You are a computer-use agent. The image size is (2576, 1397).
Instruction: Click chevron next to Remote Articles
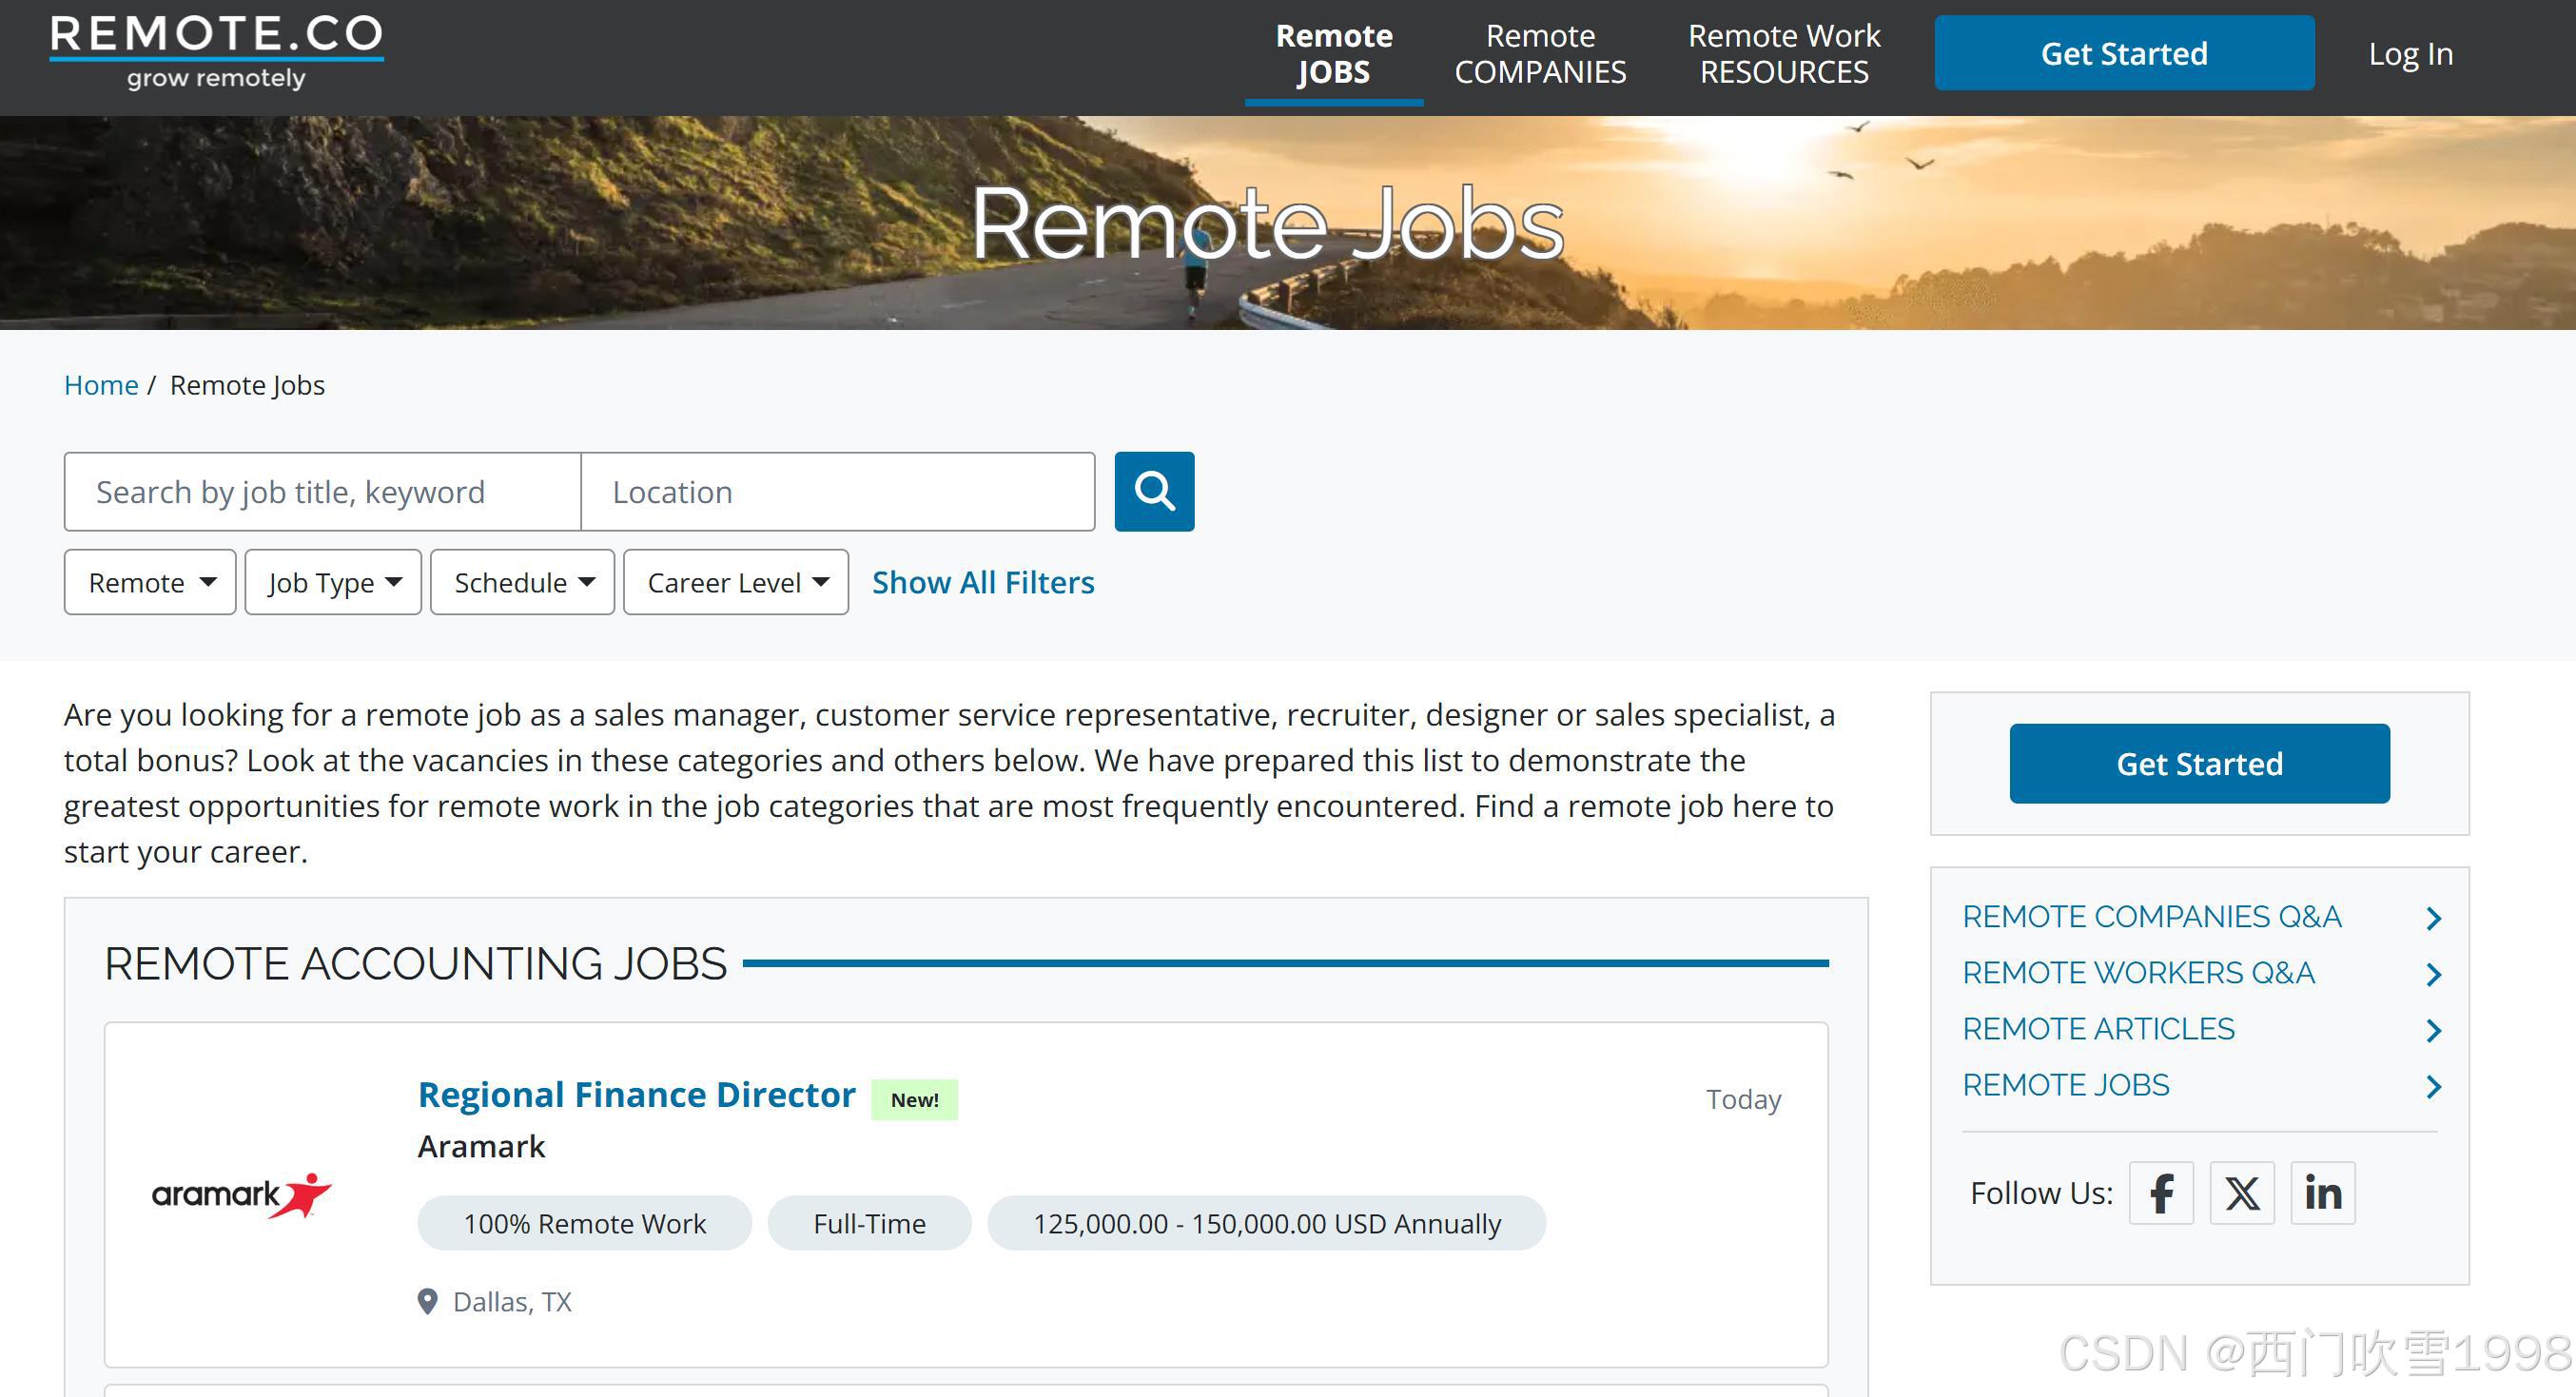tap(2433, 1030)
